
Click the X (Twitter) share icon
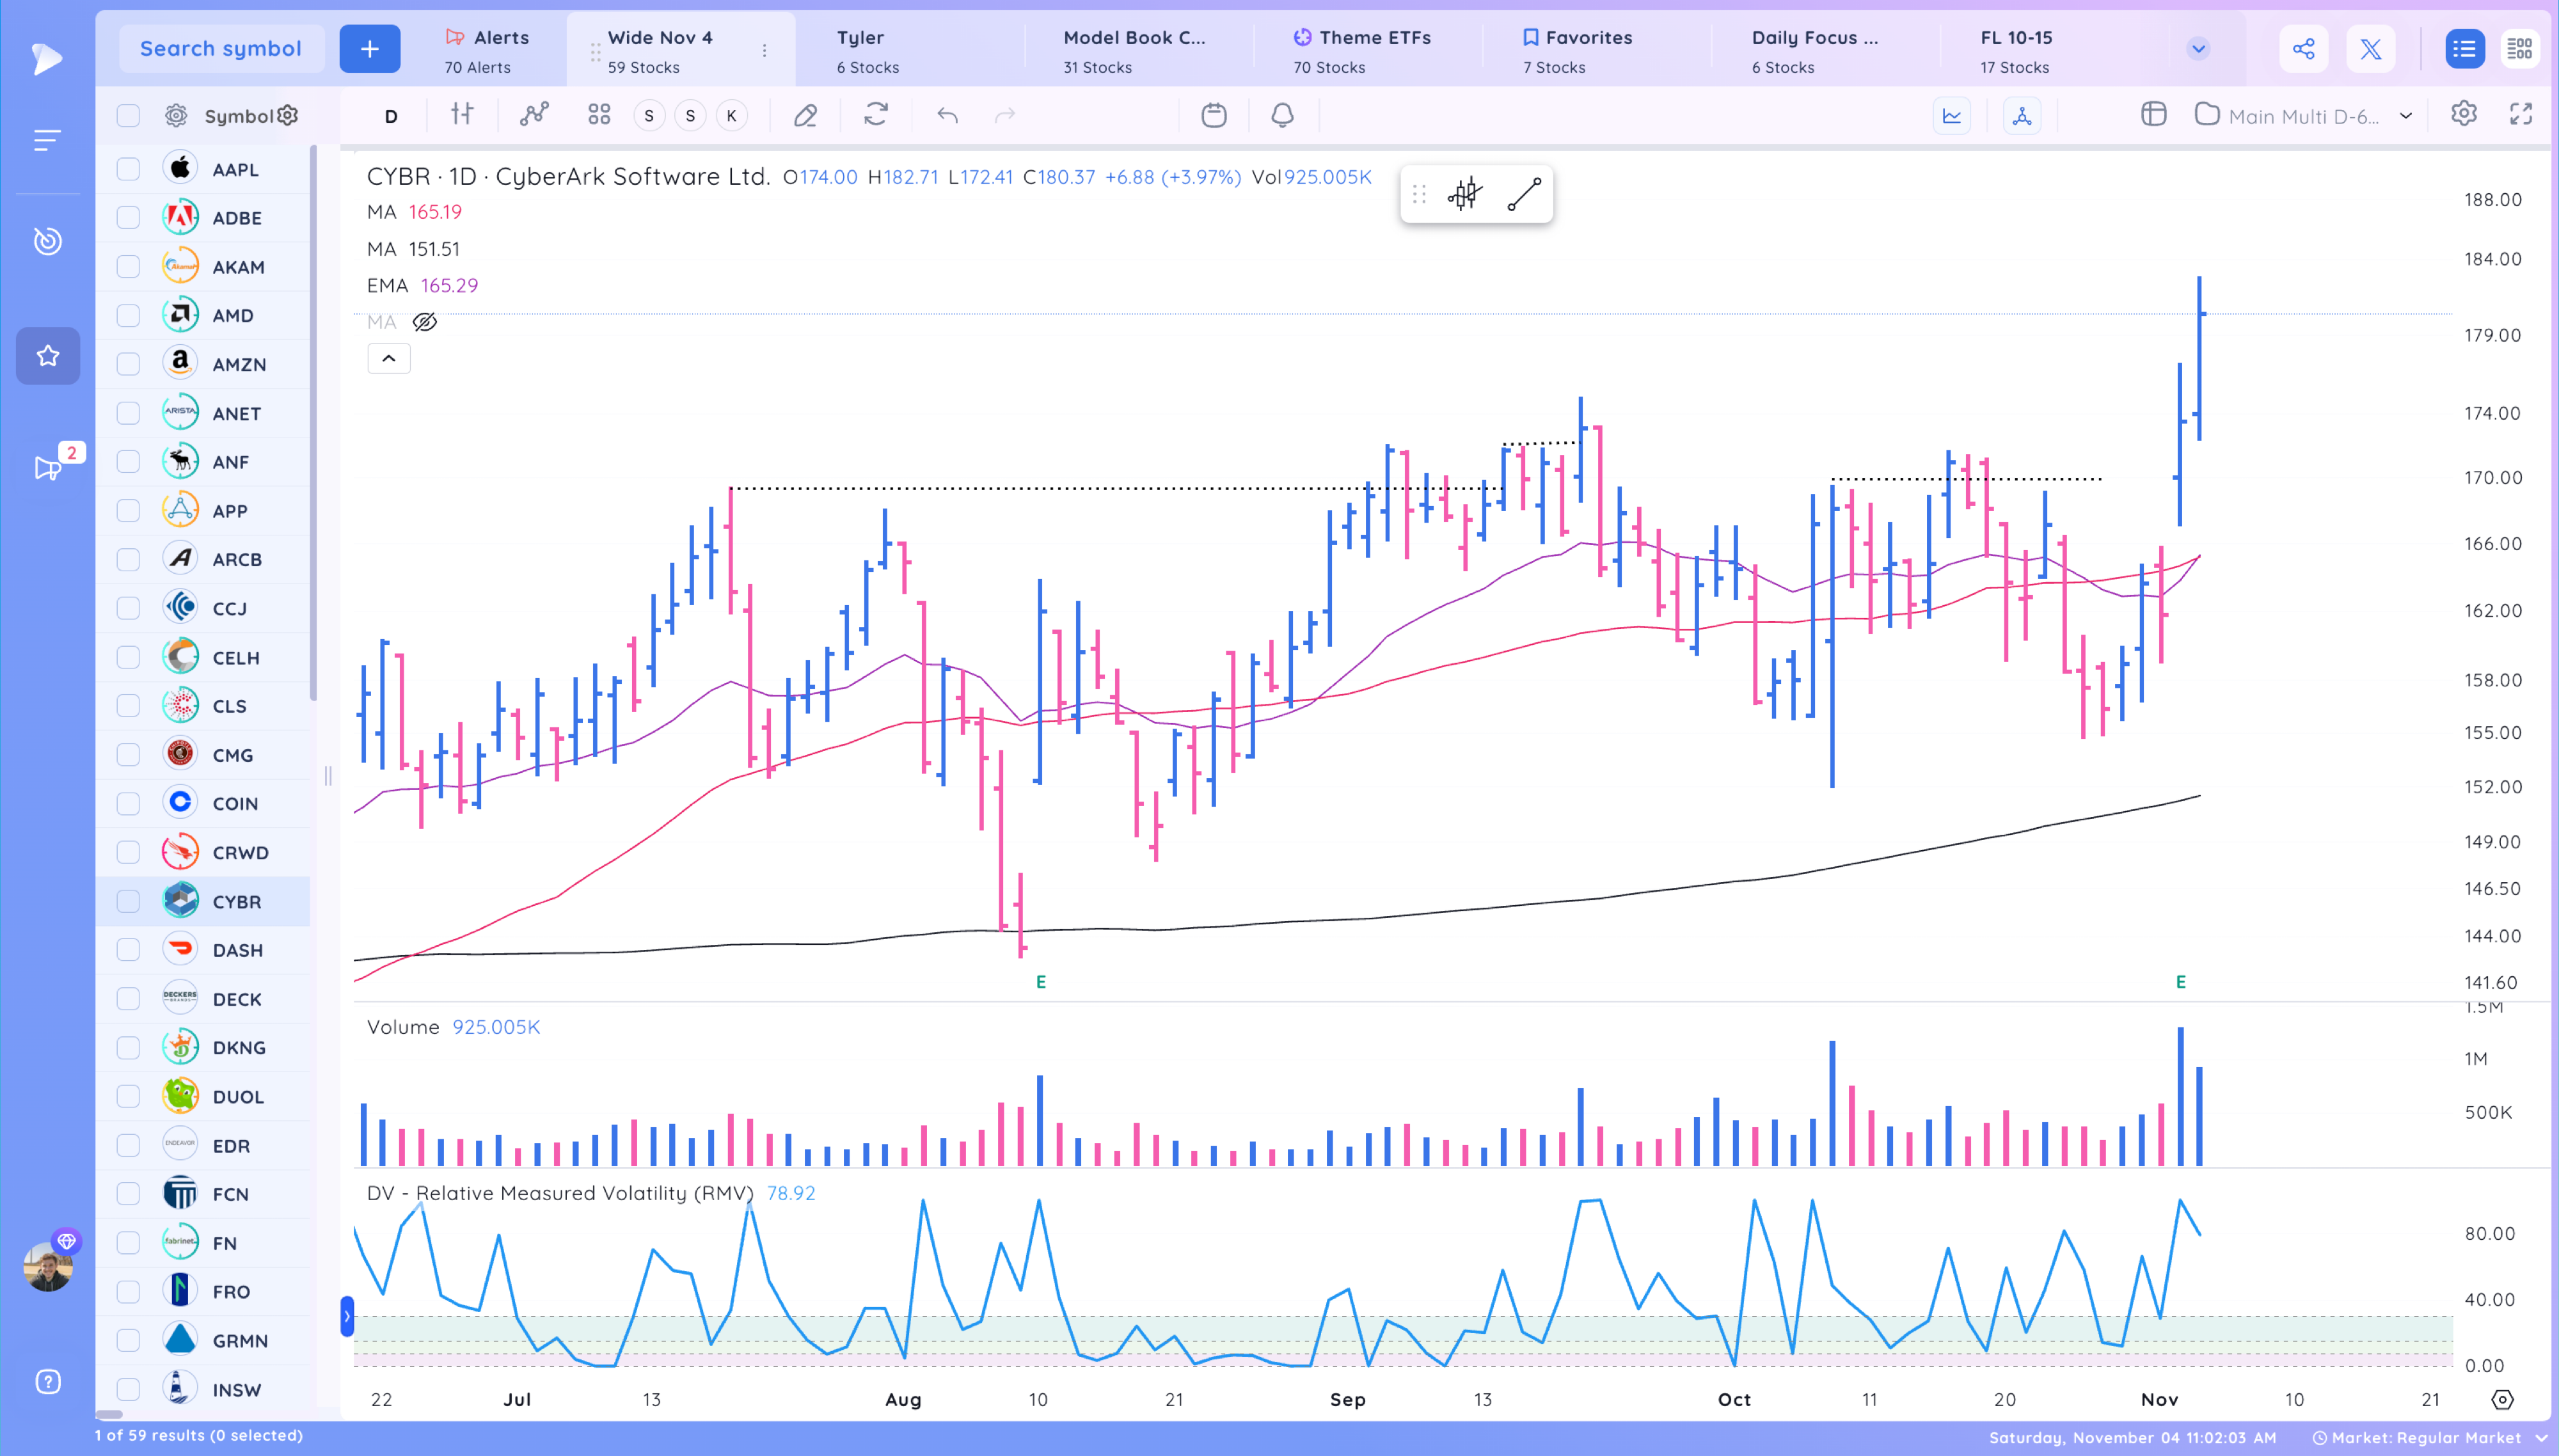click(2371, 49)
